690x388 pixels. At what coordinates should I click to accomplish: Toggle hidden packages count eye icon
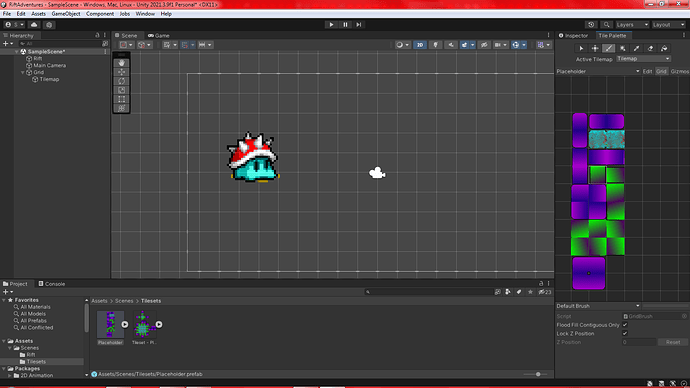click(545, 292)
